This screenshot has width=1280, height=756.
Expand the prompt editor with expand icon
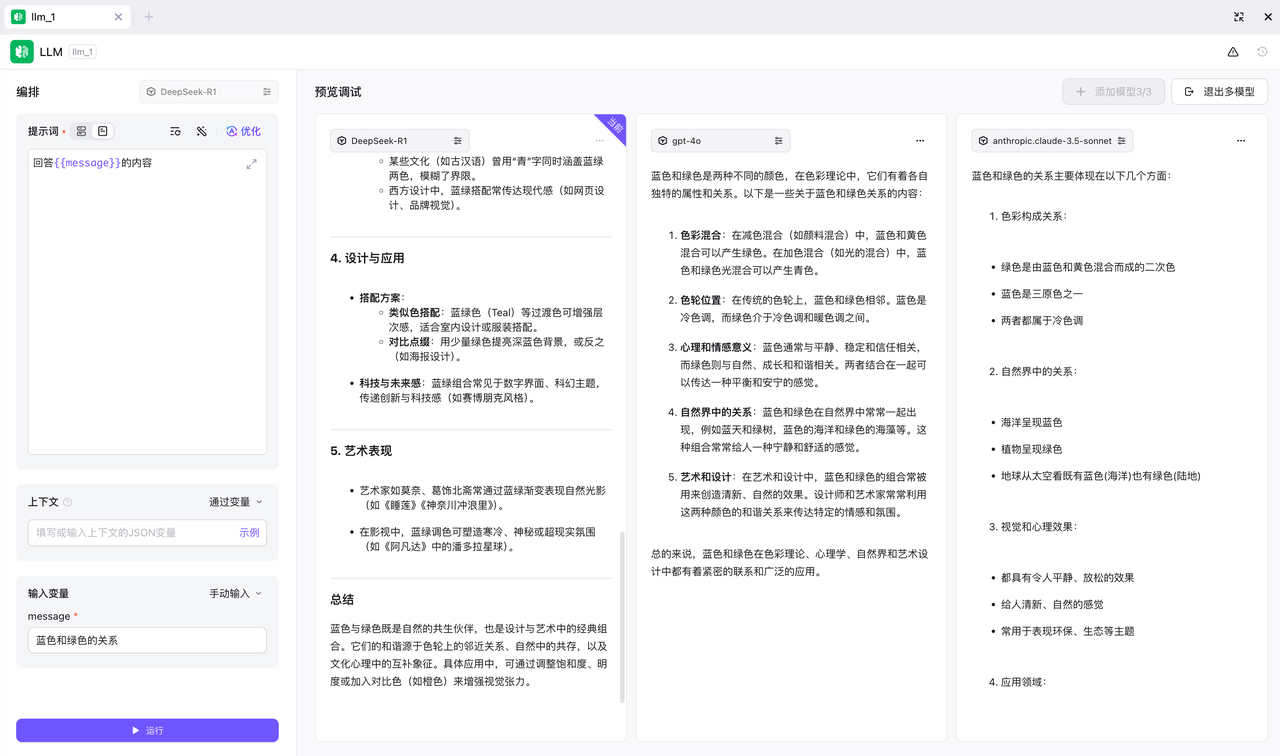pos(251,164)
